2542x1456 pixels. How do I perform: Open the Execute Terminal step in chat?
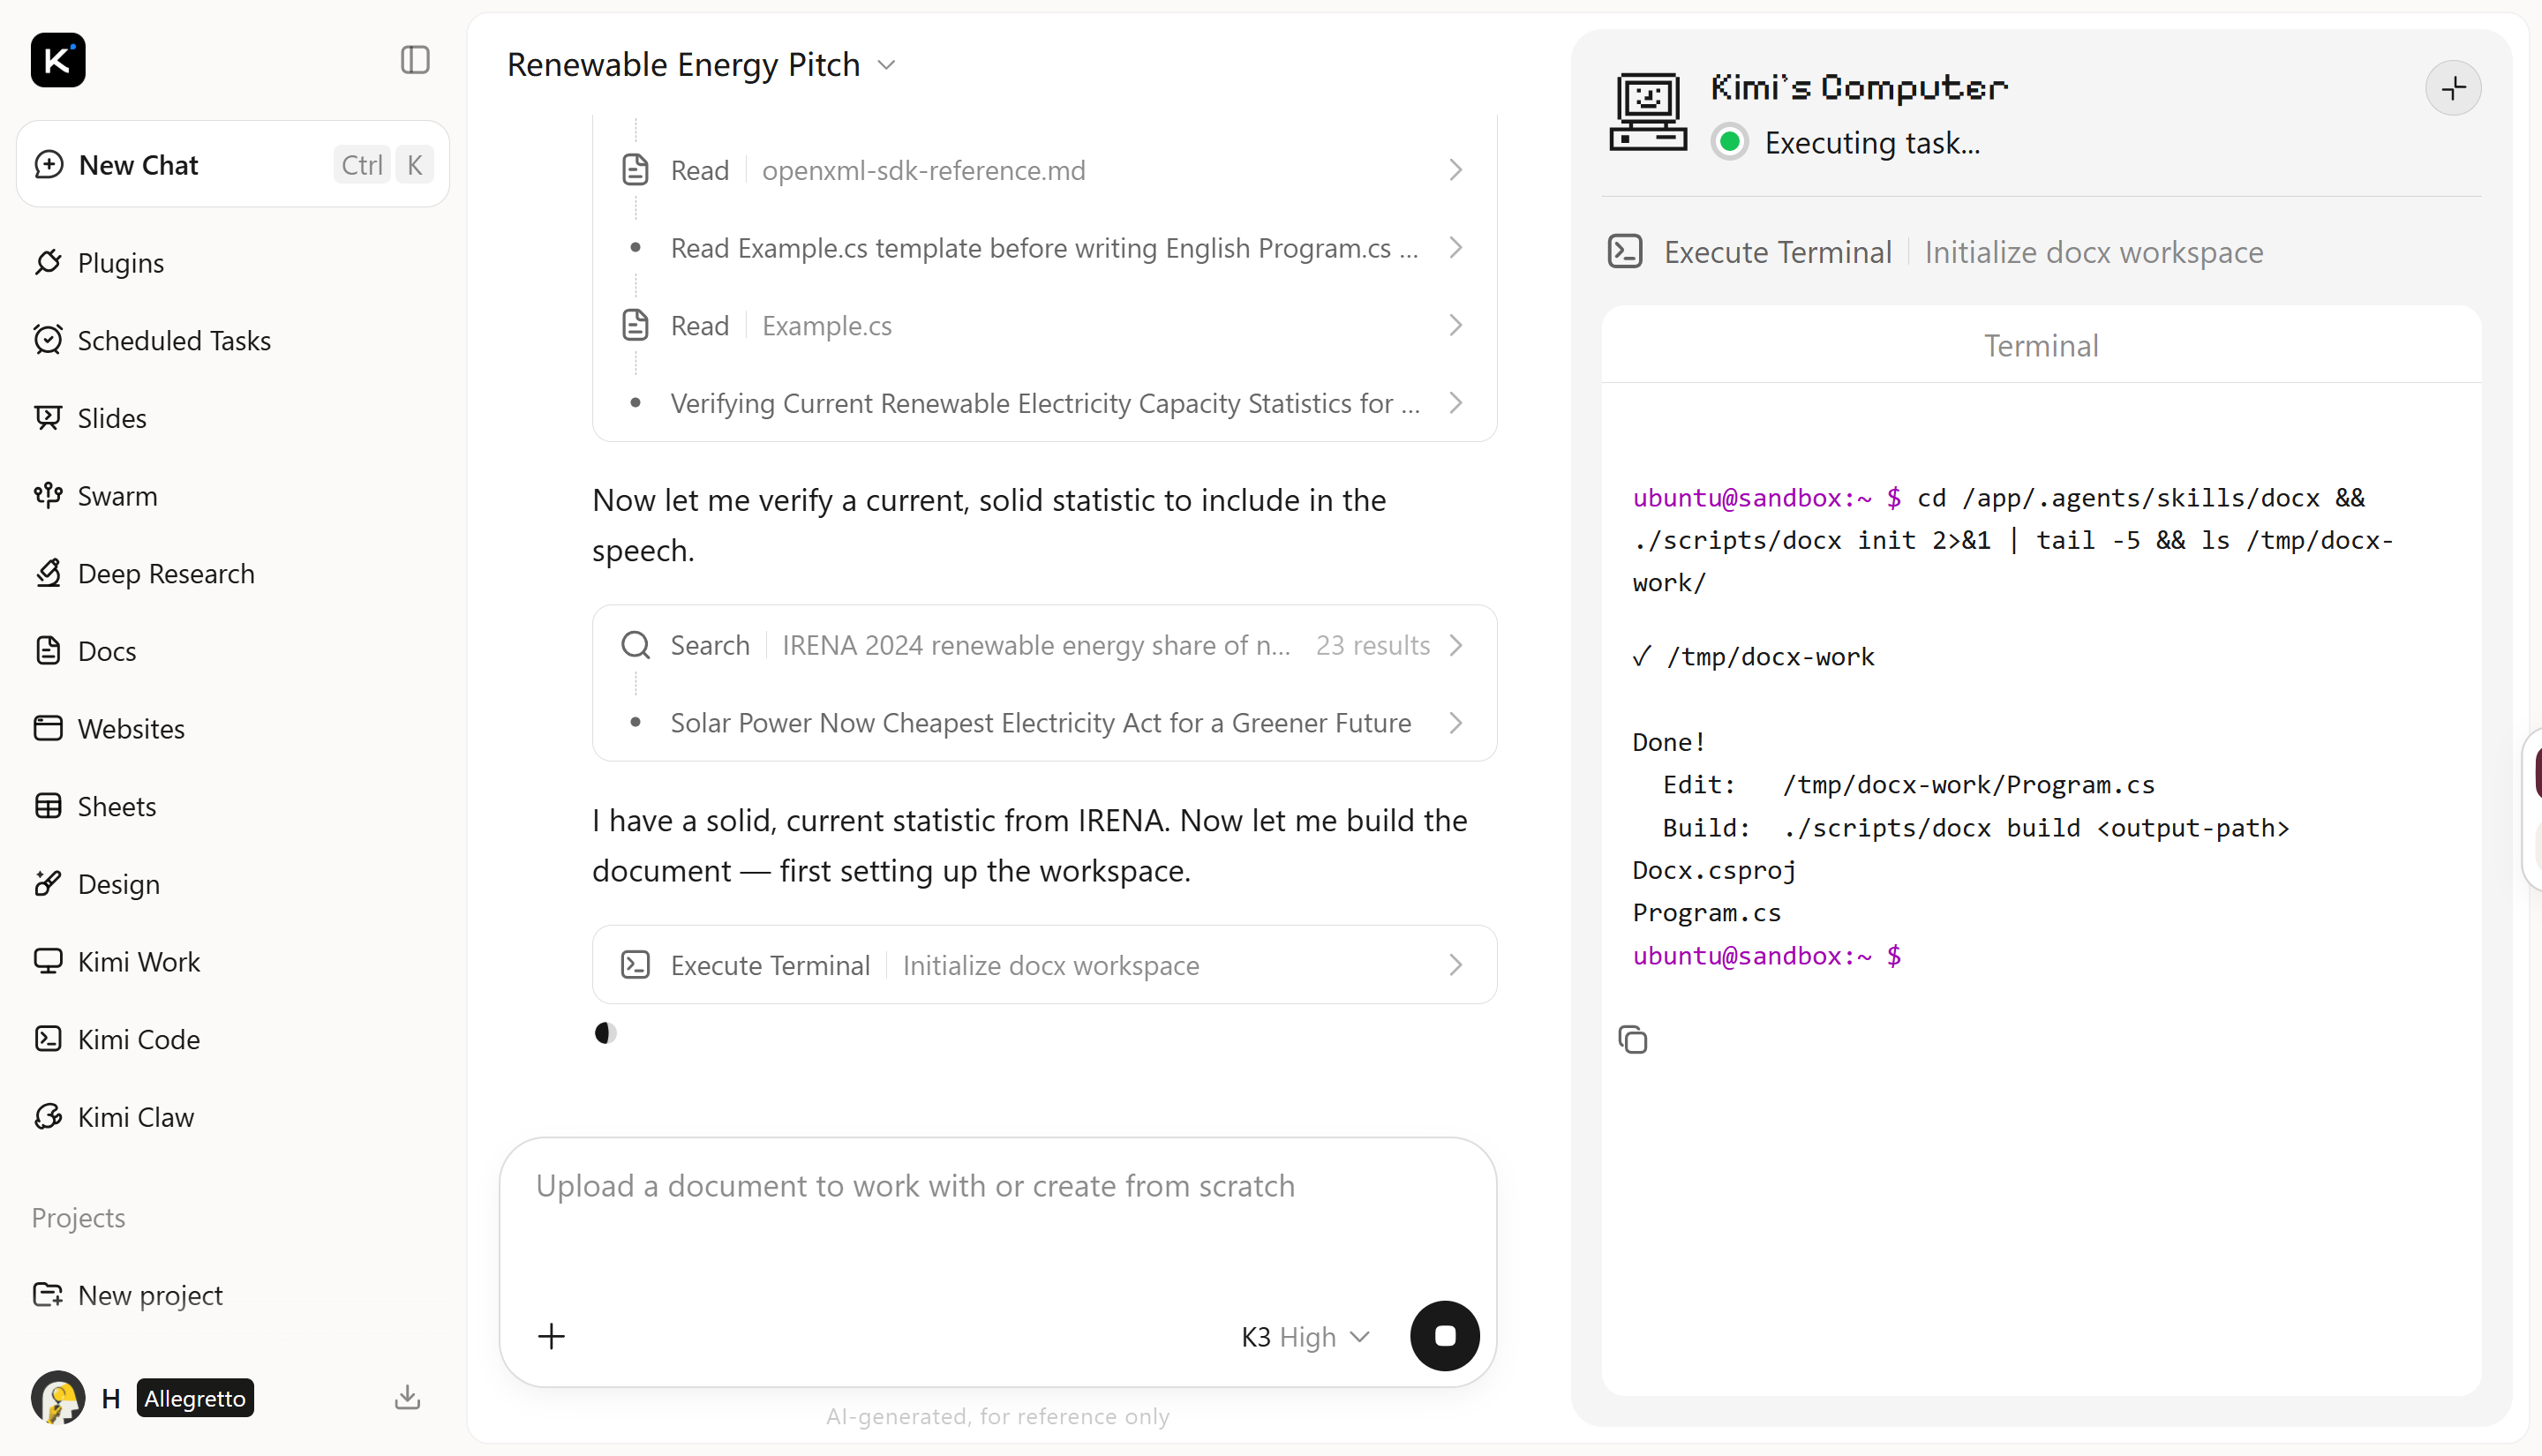point(1044,965)
